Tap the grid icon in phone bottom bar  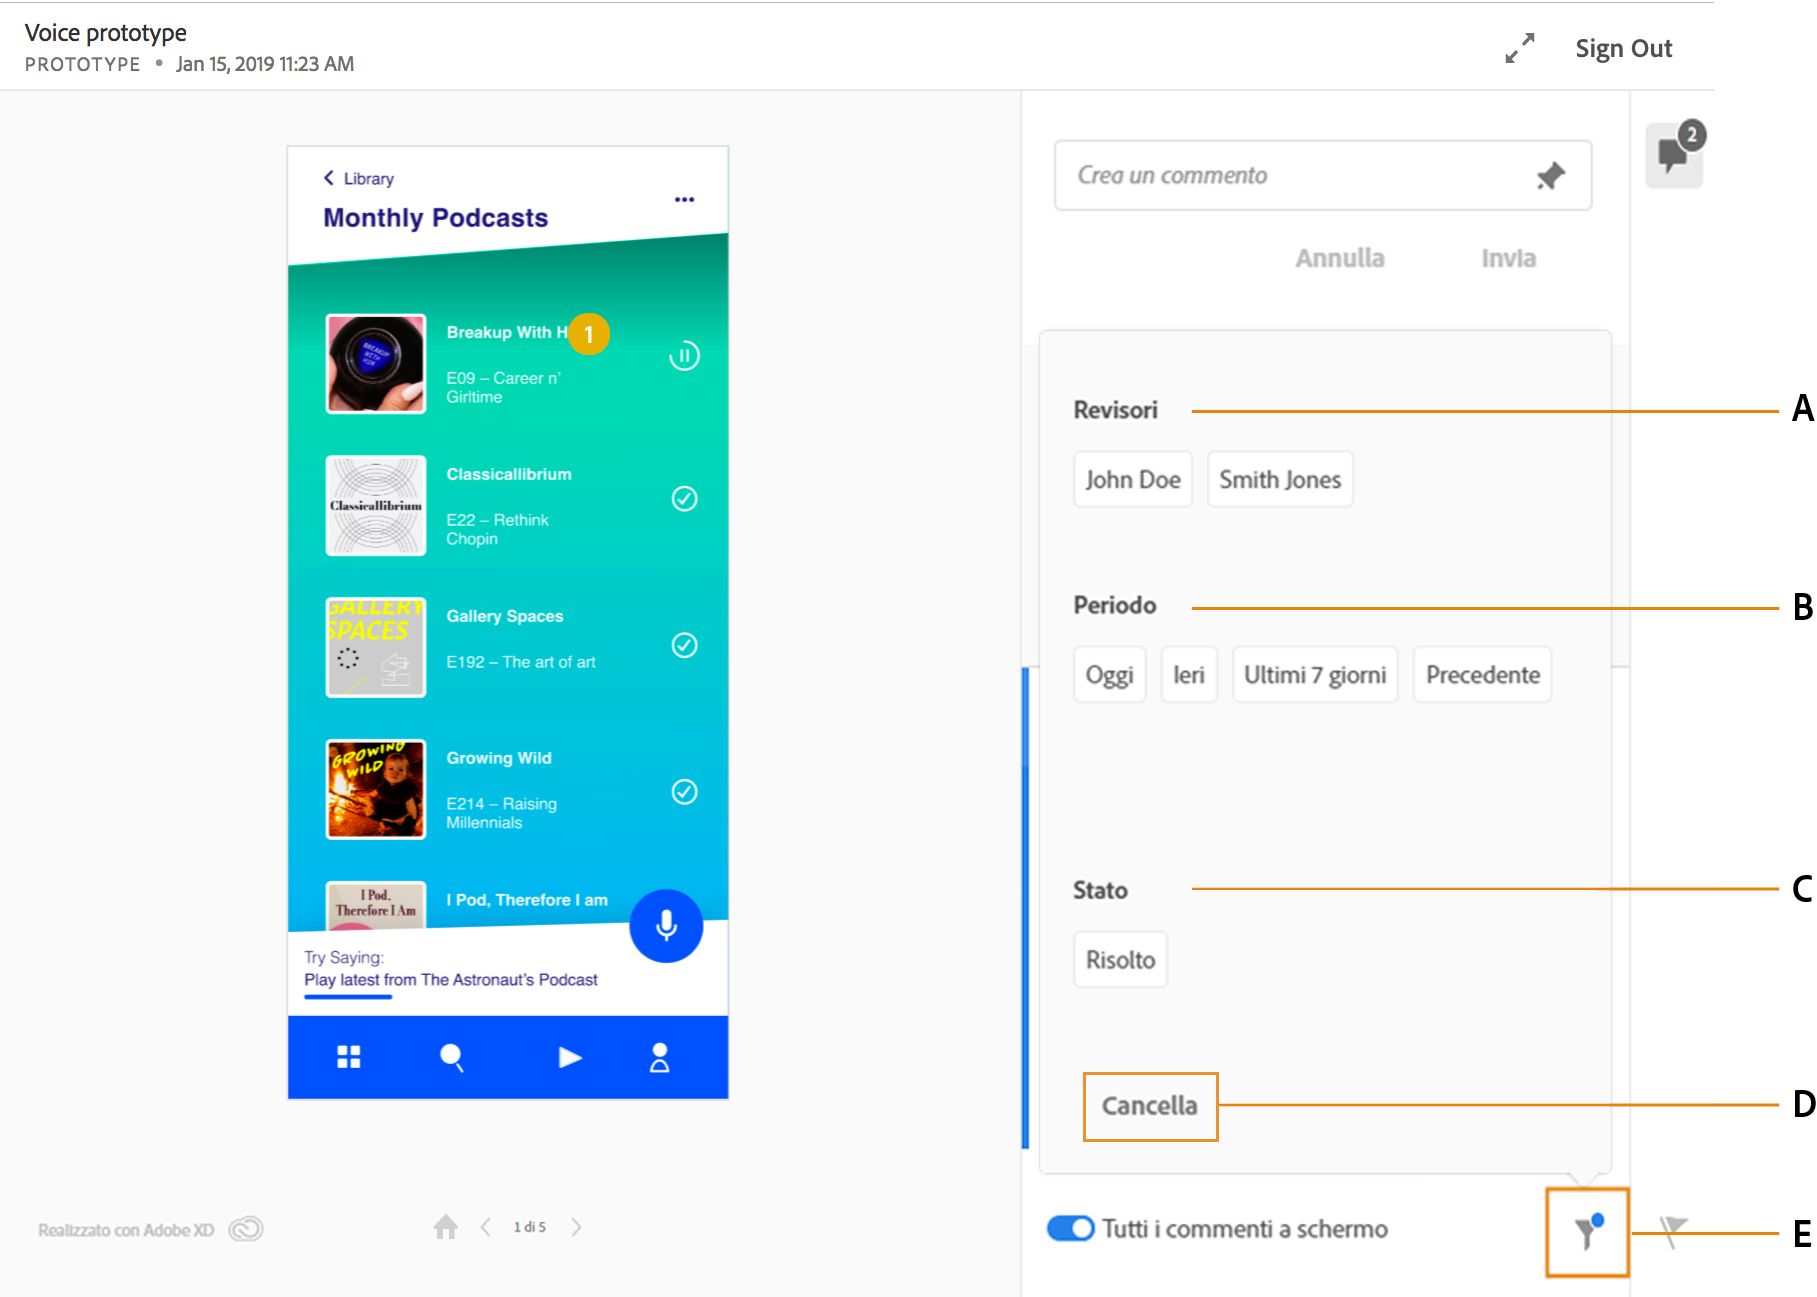pyautogui.click(x=348, y=1057)
